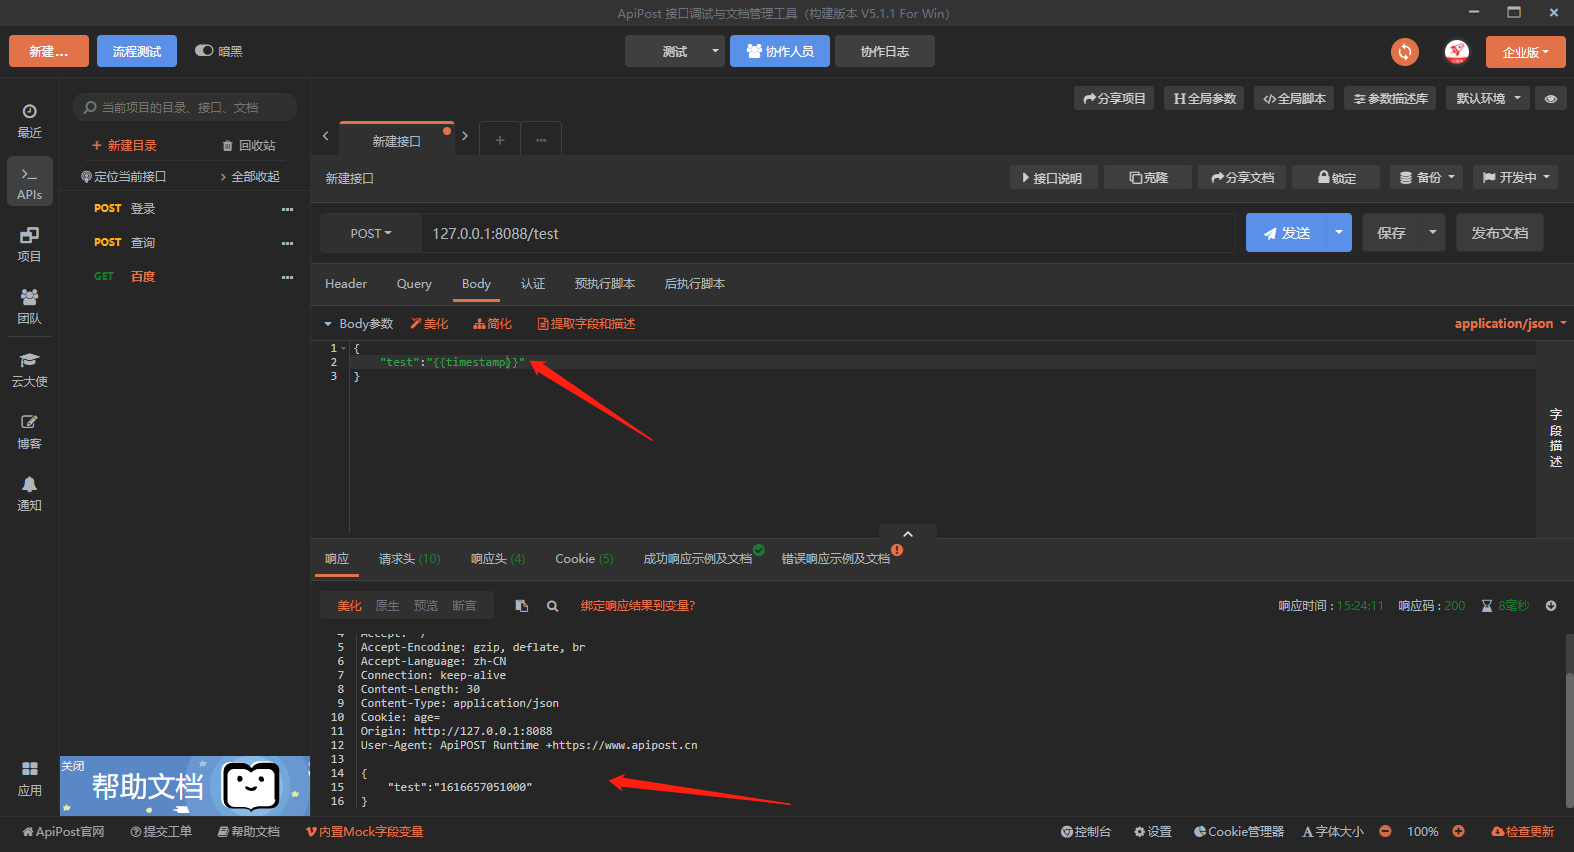
Task: Open the 企业版 dropdown
Action: pos(1525,52)
